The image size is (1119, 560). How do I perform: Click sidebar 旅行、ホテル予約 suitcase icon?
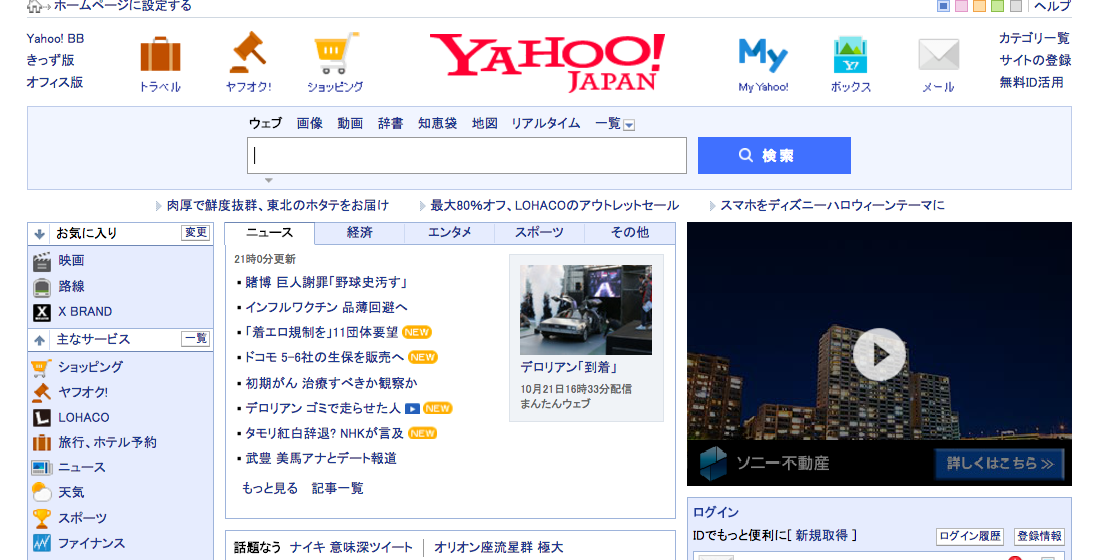42,442
